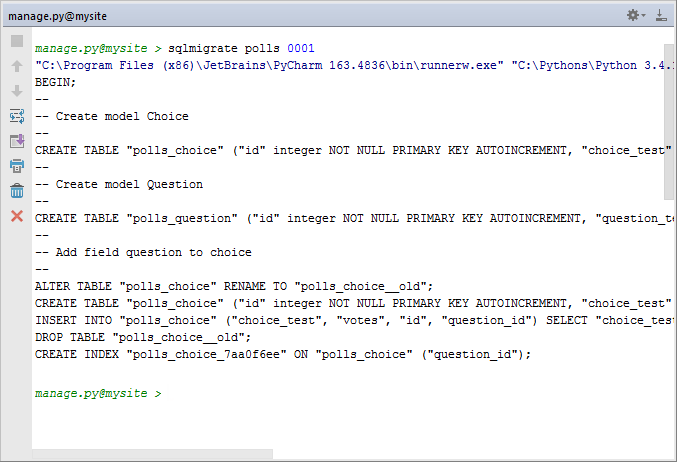Close the console with red X
This screenshot has height=462, width=677.
(x=17, y=216)
